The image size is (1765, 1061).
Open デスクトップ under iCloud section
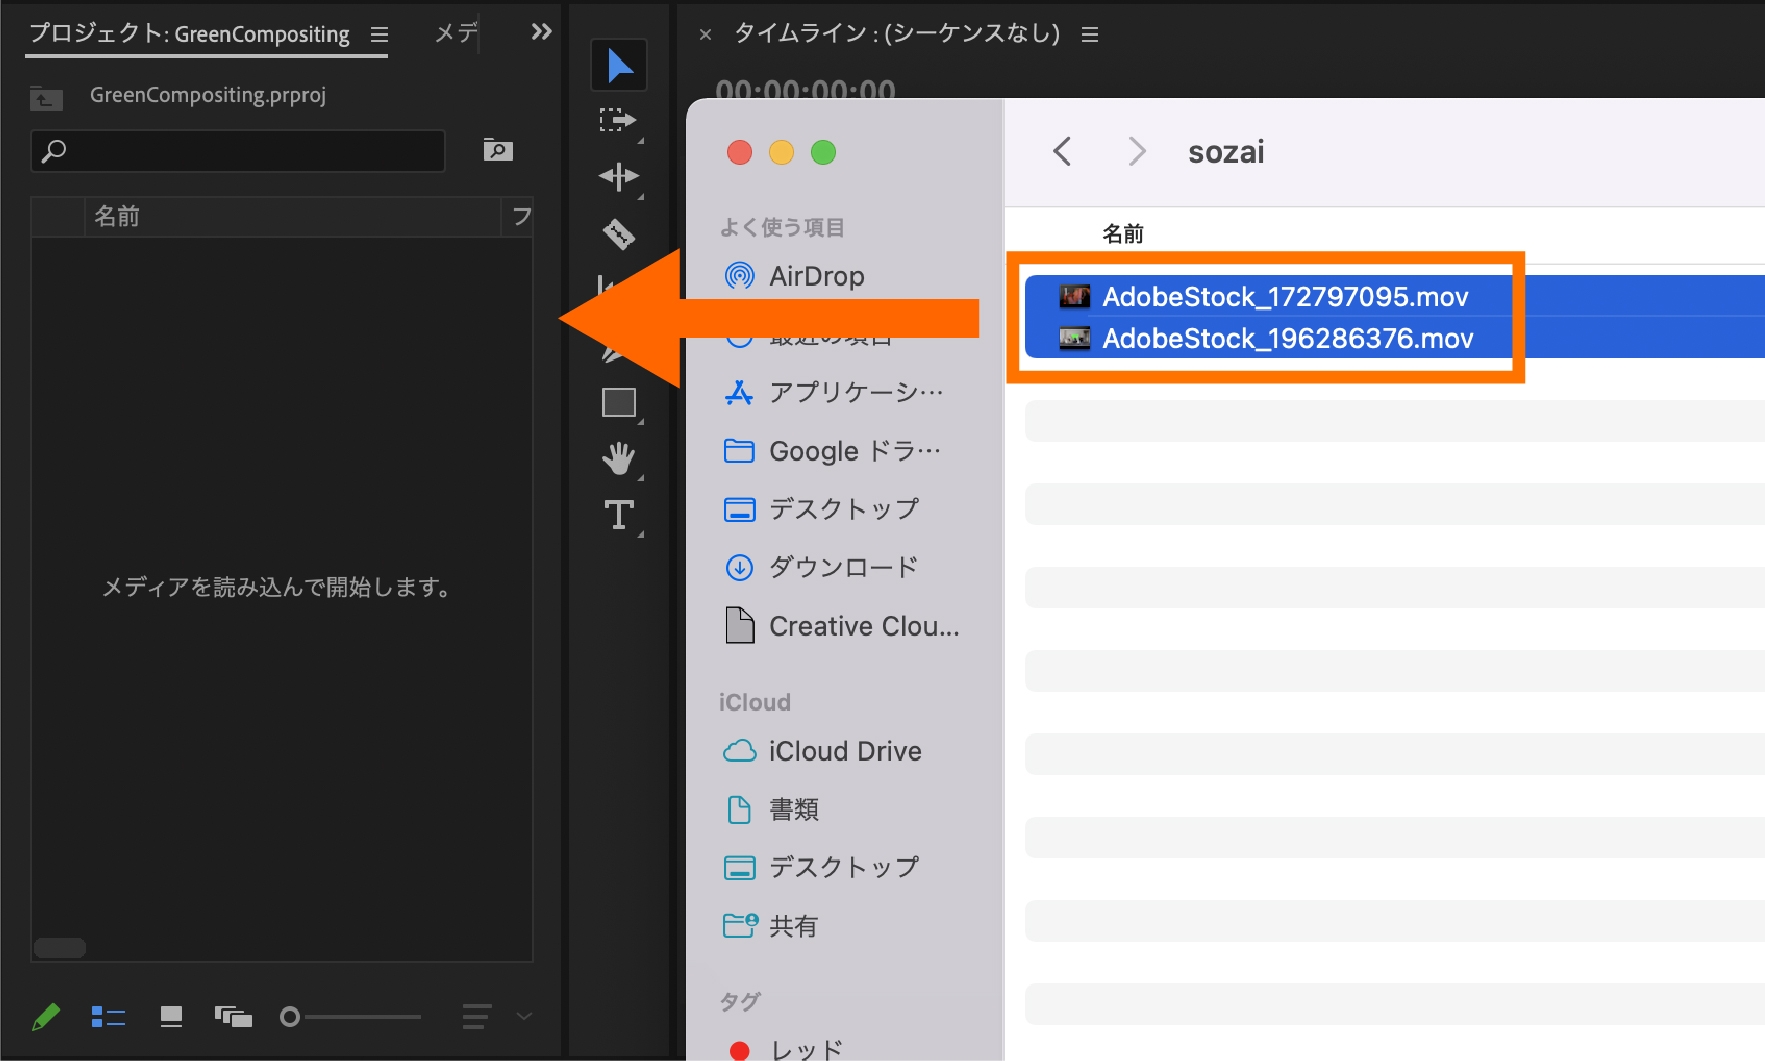[x=821, y=867]
